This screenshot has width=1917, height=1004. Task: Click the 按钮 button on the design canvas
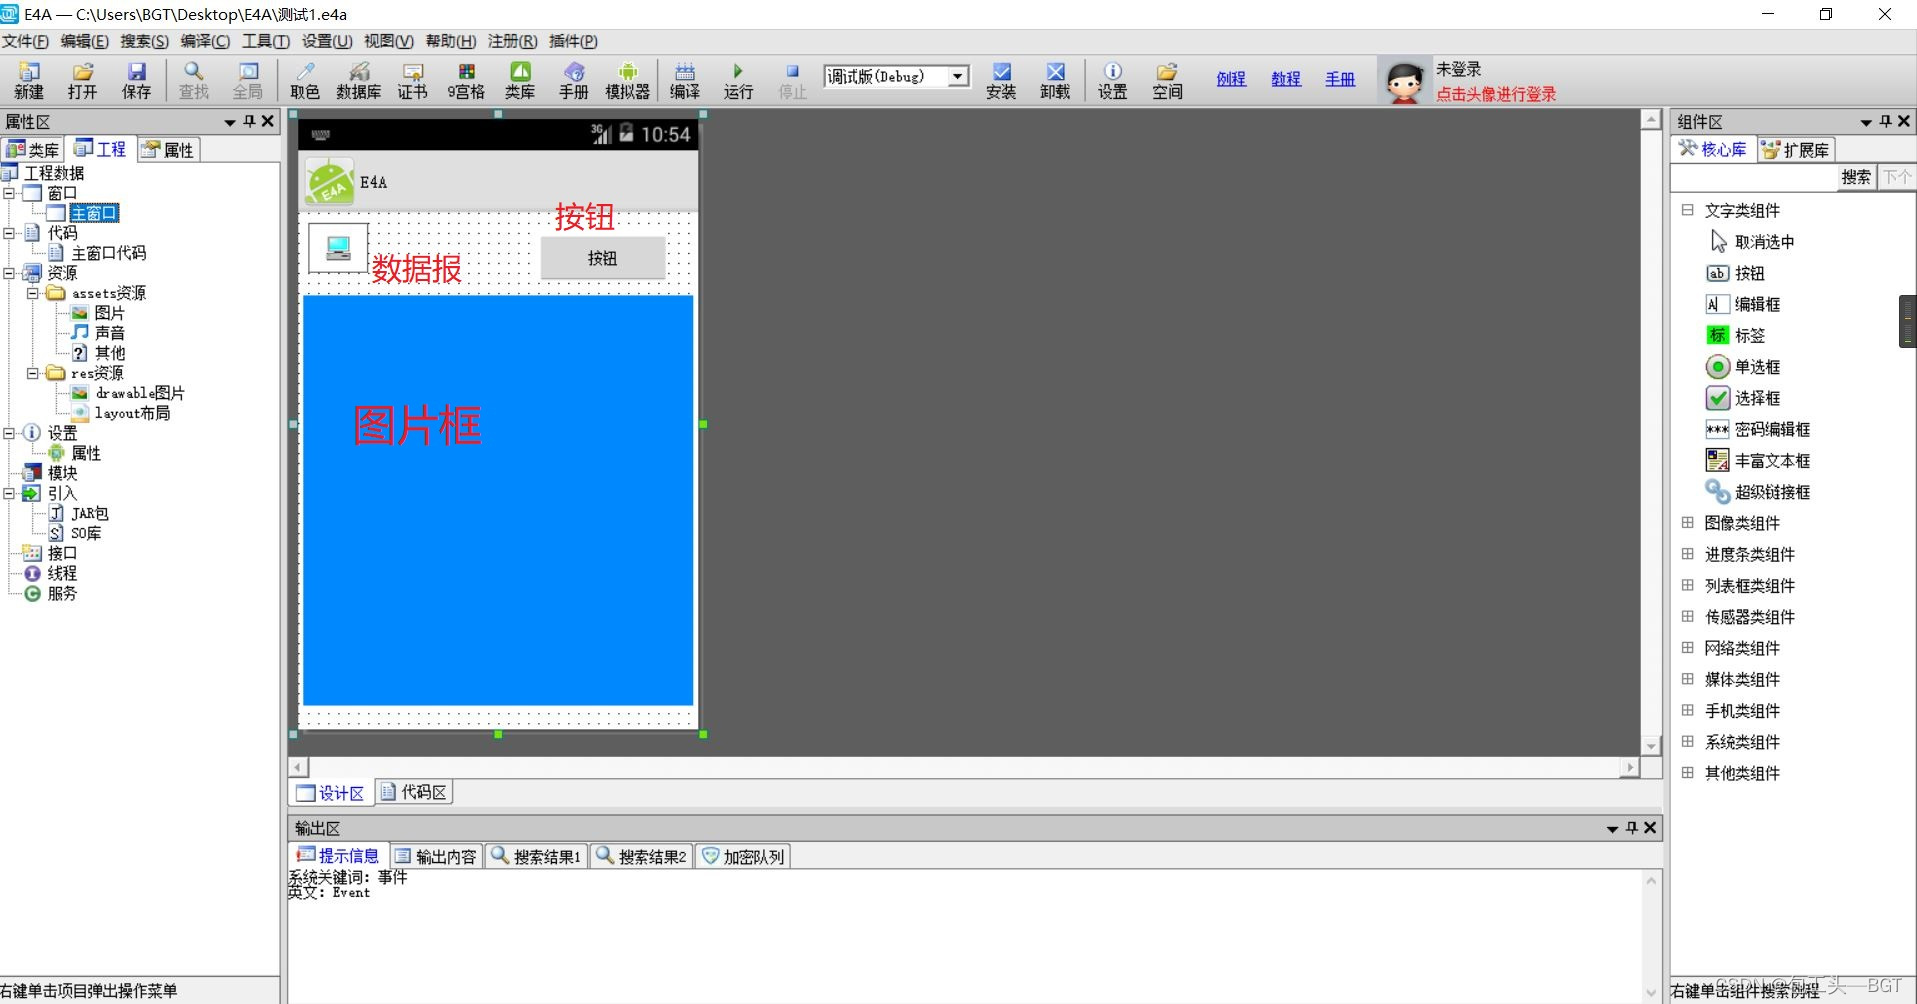pyautogui.click(x=603, y=258)
